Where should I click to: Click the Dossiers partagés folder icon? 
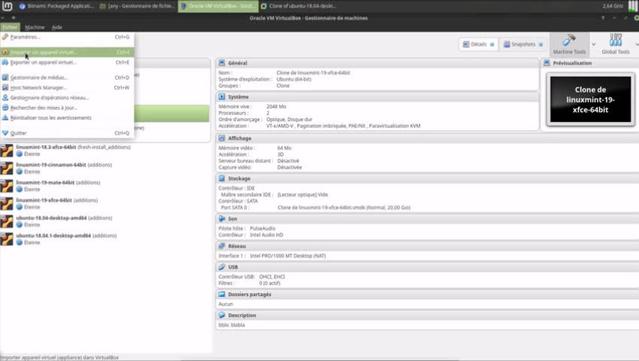[222, 294]
